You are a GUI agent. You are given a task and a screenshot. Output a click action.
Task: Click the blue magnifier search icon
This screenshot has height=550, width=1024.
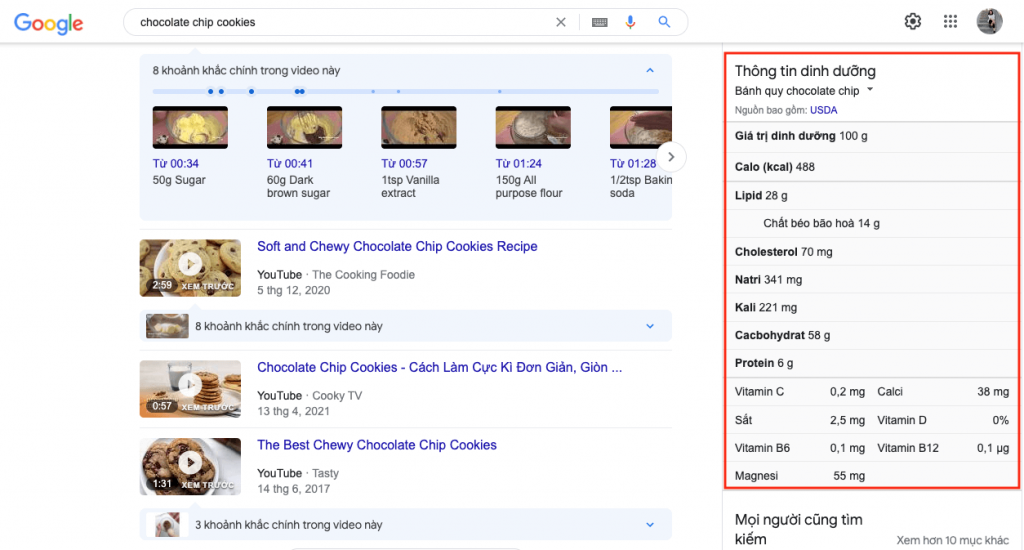[664, 22]
